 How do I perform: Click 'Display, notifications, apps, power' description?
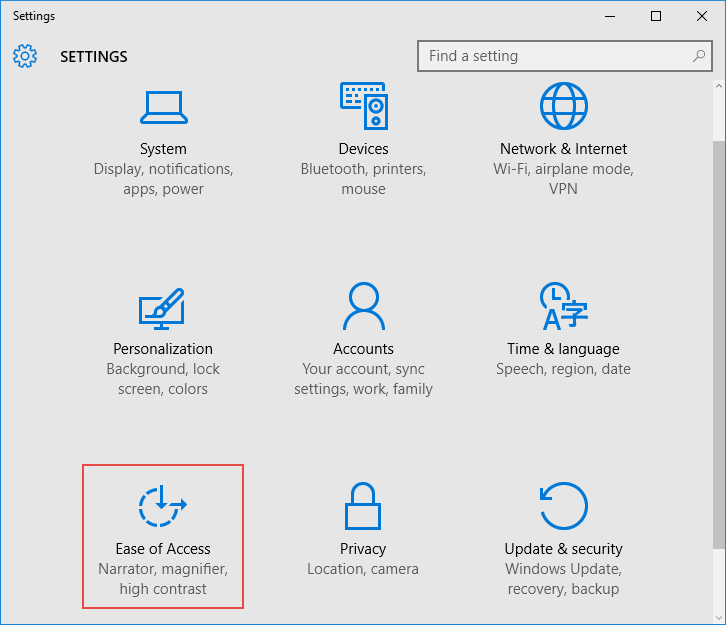click(x=163, y=179)
